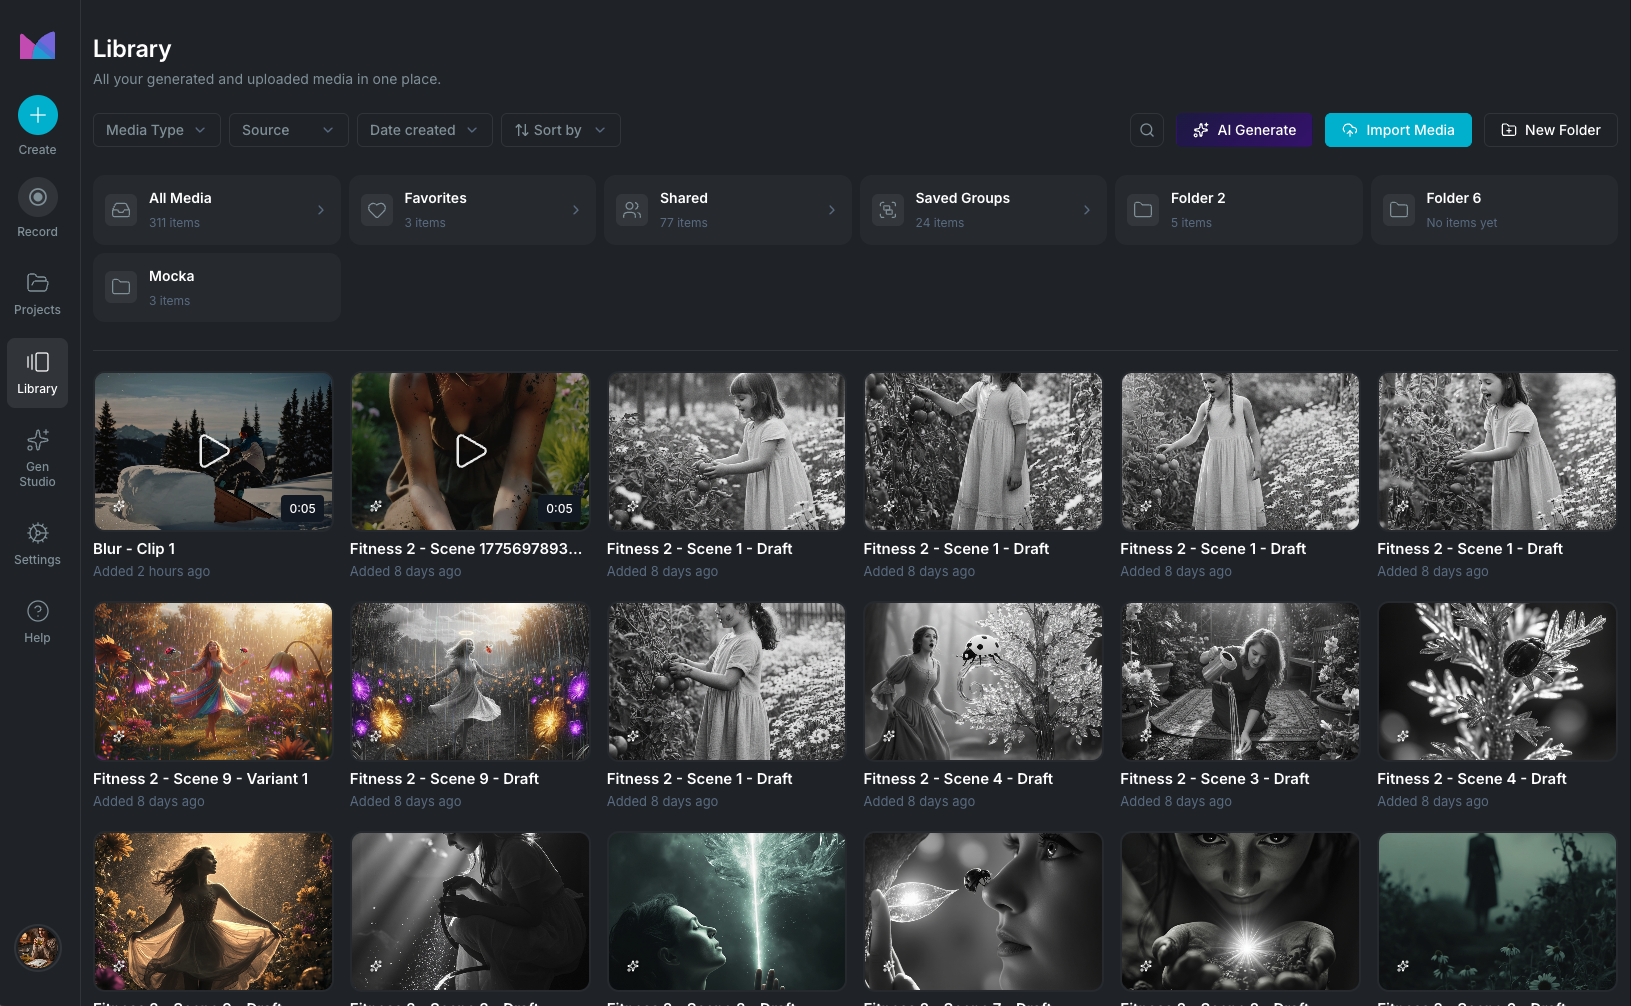
Task: Expand the Media Type filter dropdown
Action: point(156,130)
